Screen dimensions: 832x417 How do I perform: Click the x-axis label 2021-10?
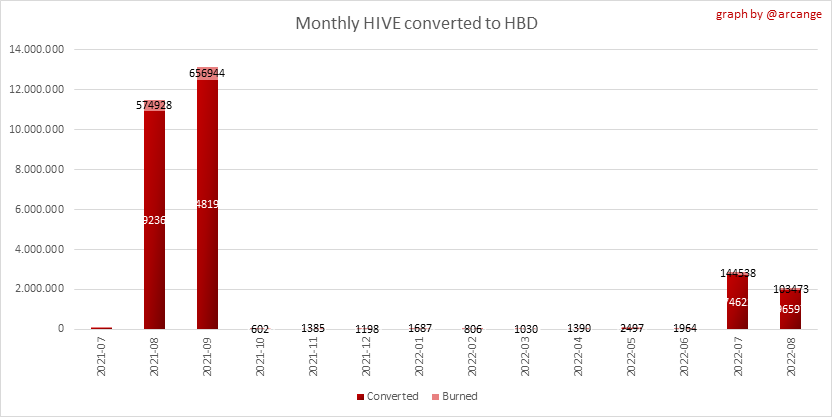pos(261,357)
